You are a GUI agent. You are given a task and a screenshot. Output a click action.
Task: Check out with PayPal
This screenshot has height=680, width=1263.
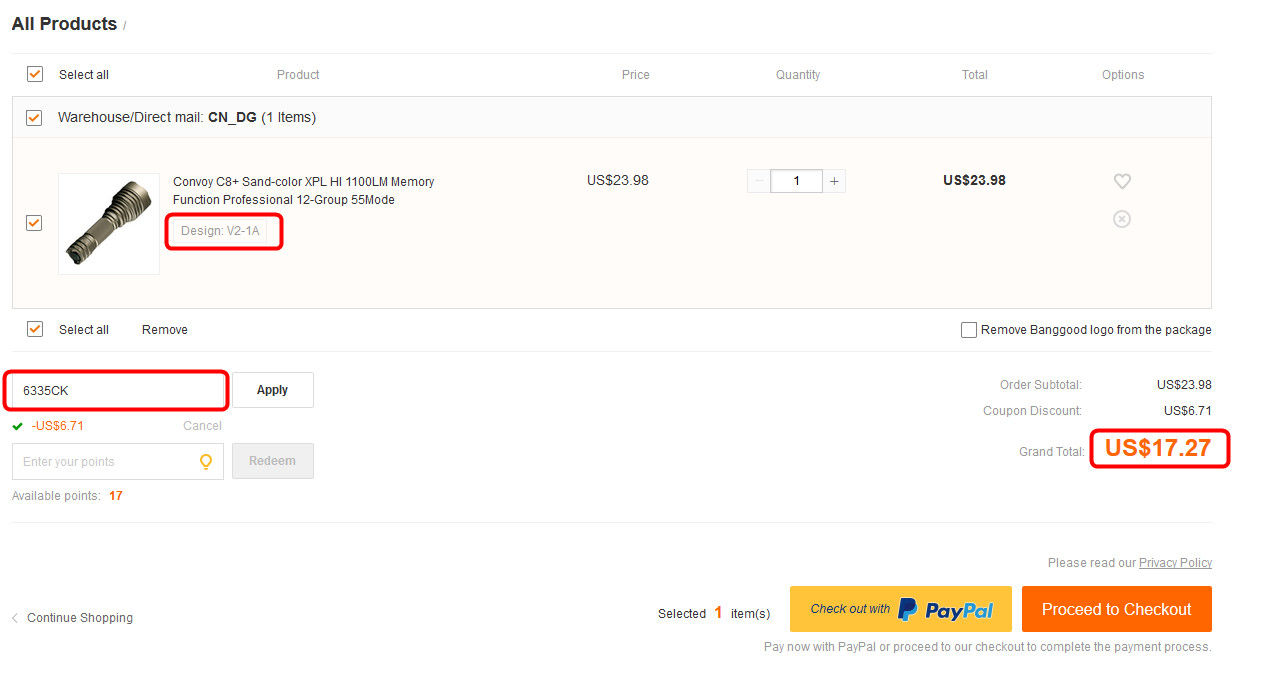[x=901, y=609]
